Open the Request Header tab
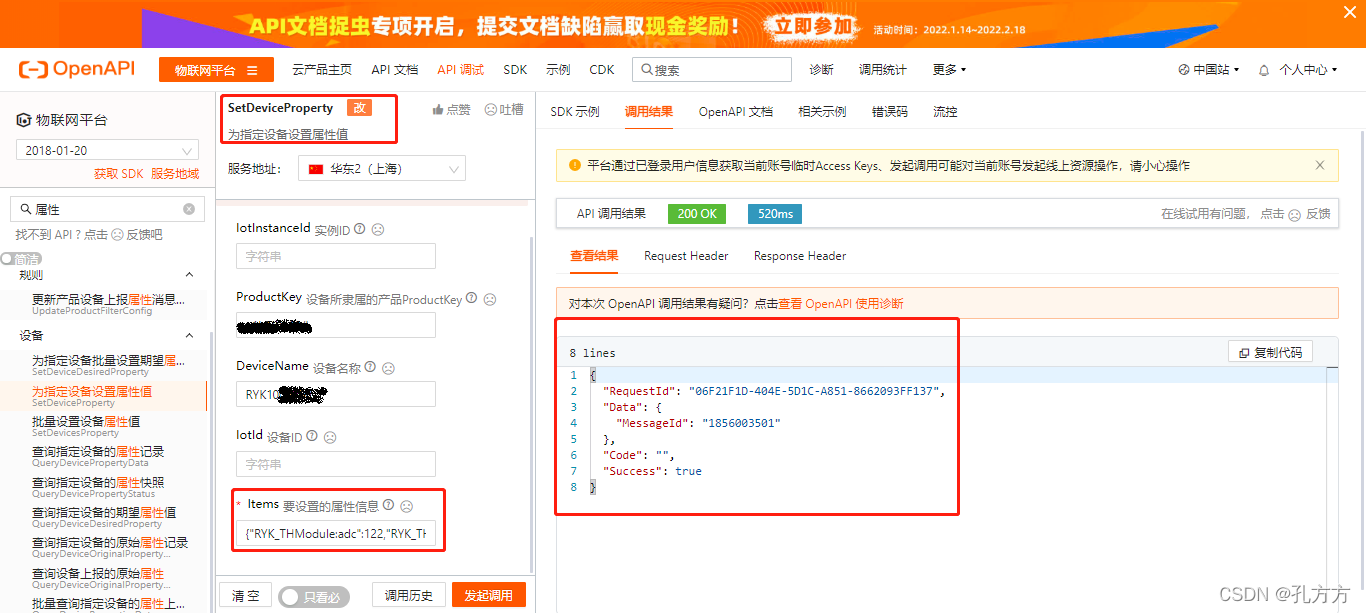The height and width of the screenshot is (613, 1366). coord(686,256)
